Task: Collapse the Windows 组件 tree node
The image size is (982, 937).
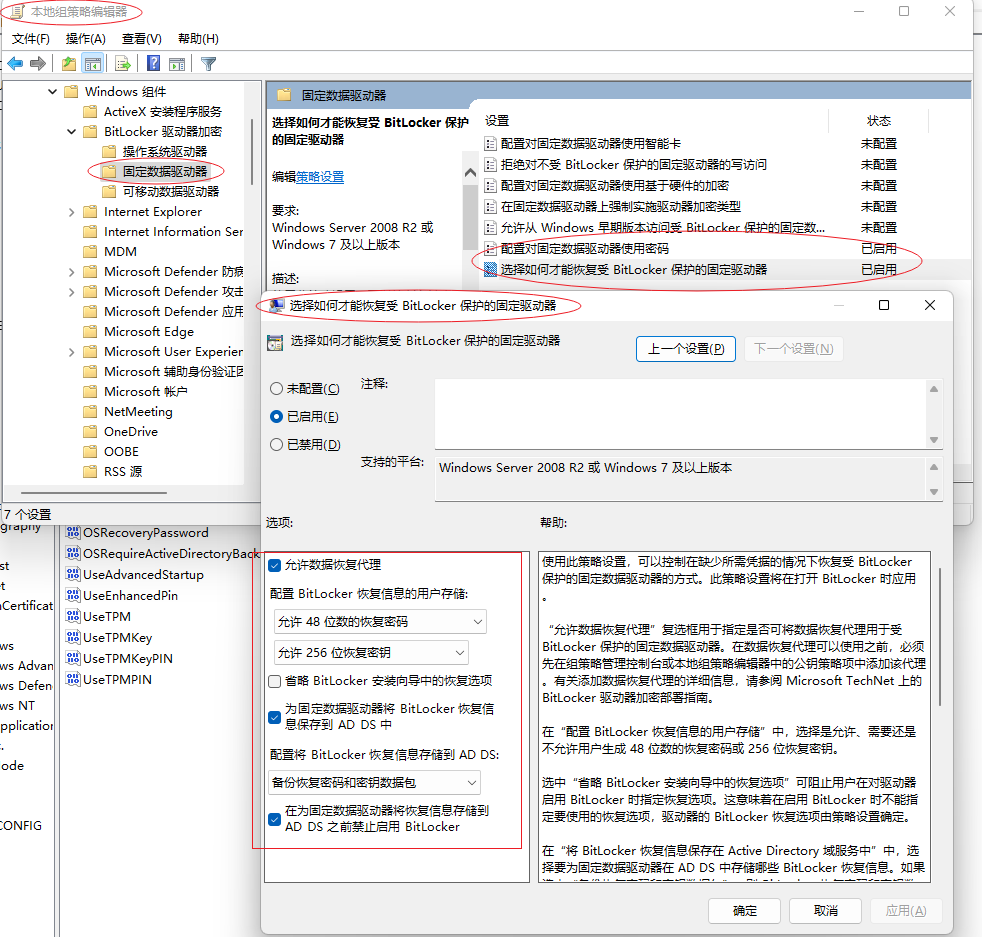Action: point(53,92)
